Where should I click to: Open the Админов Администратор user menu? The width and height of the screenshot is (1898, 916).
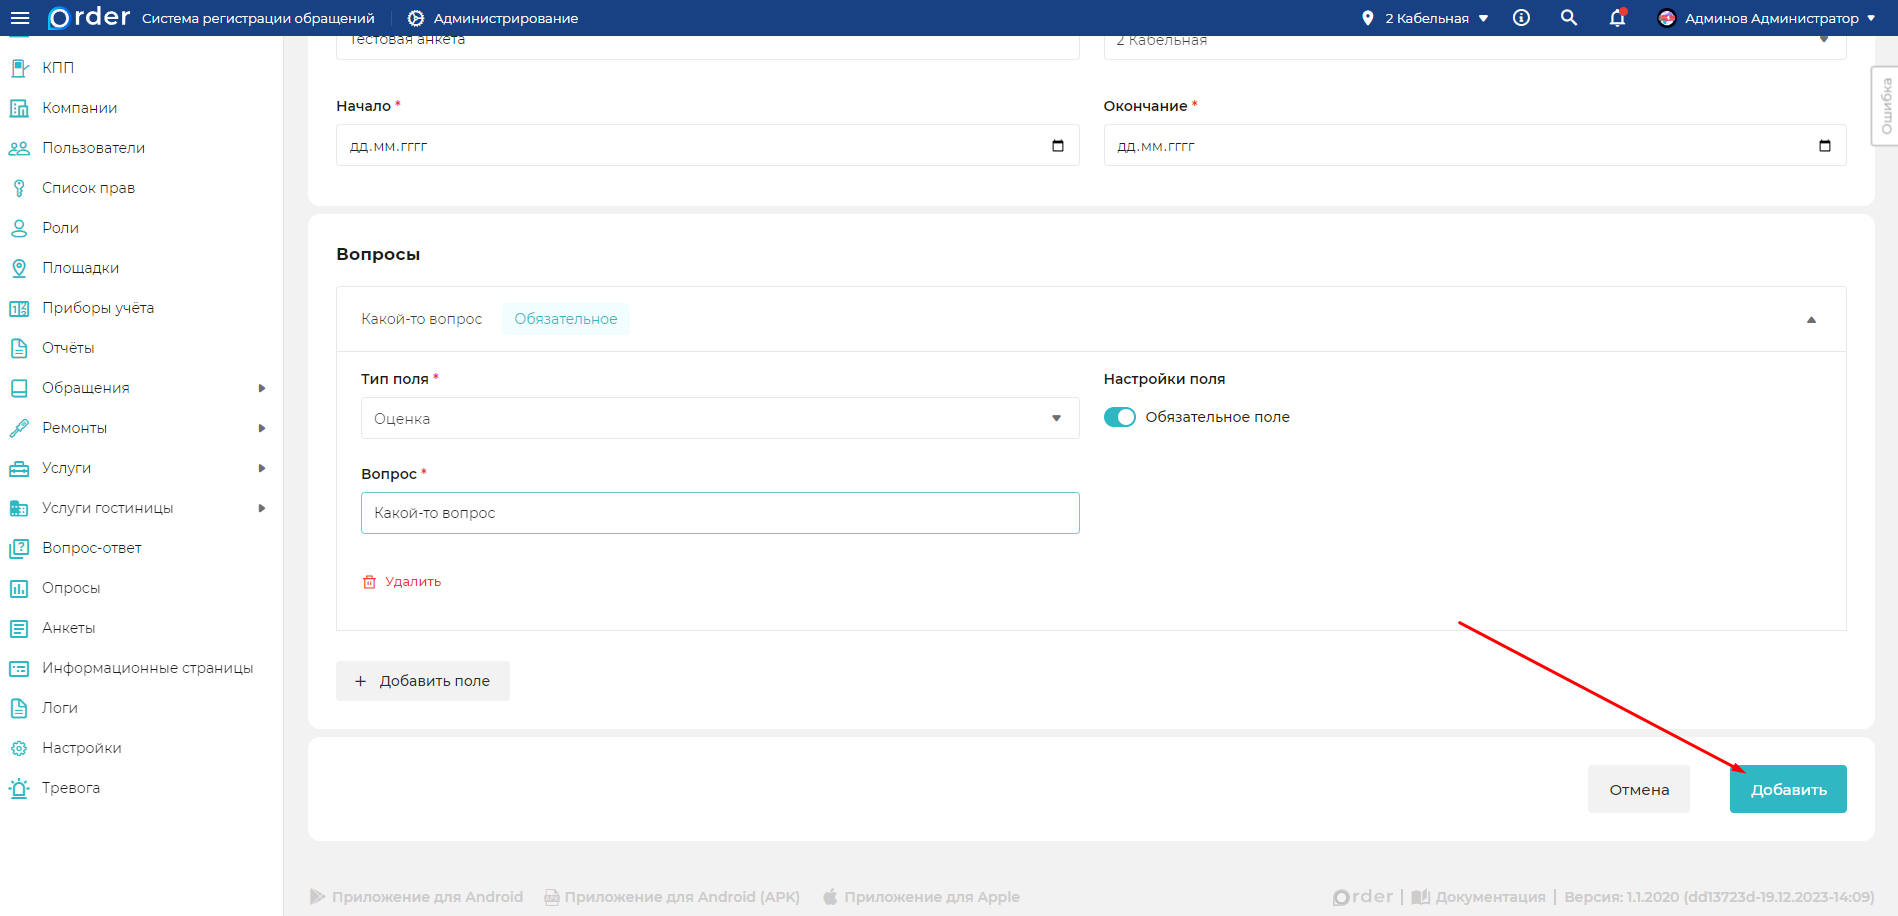[x=1767, y=18]
